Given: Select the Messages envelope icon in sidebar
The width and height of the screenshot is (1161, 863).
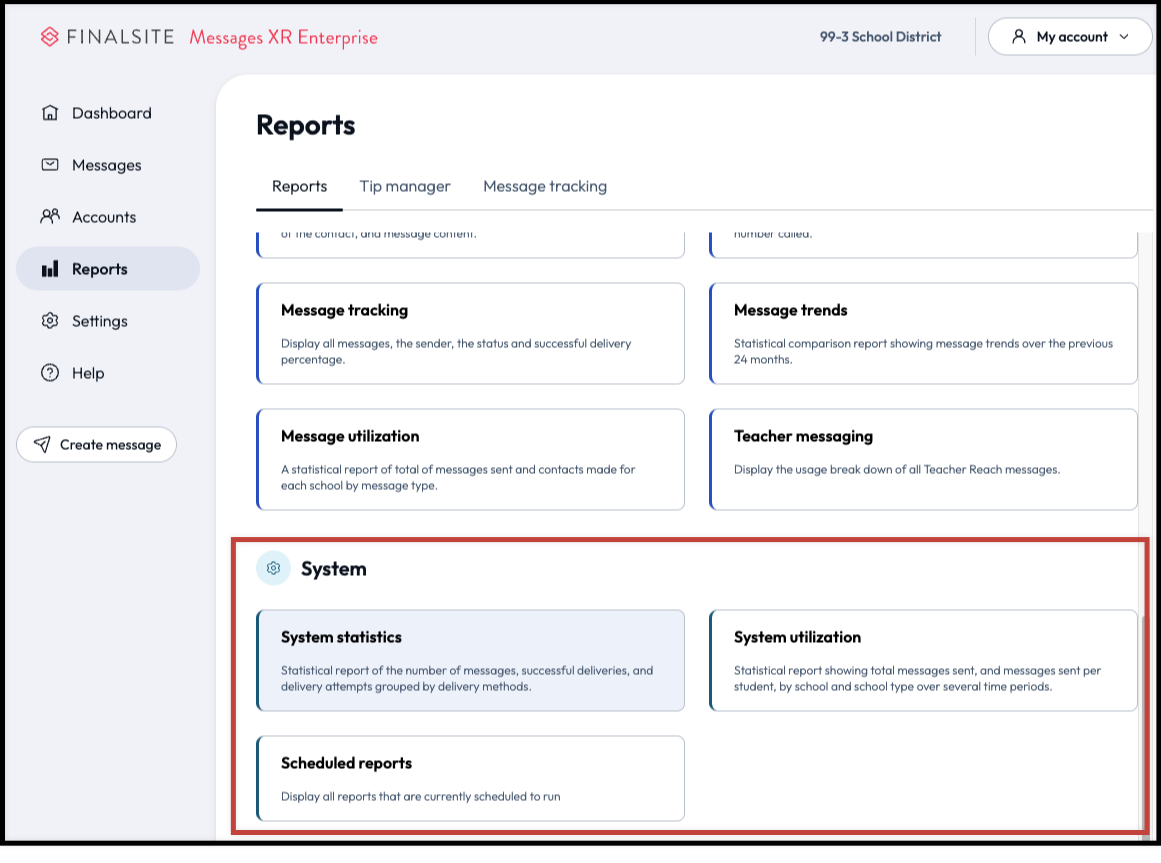Looking at the screenshot, I should click(48, 165).
